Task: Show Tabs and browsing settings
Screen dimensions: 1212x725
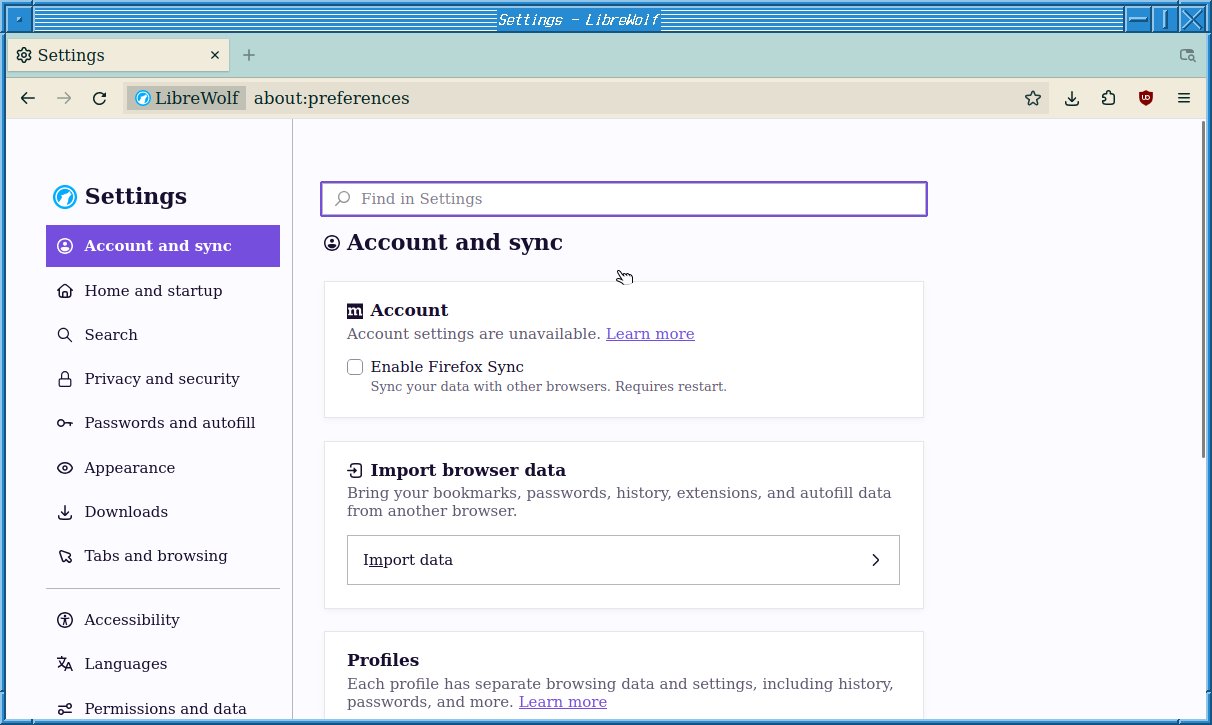Action: pyautogui.click(x=163, y=556)
